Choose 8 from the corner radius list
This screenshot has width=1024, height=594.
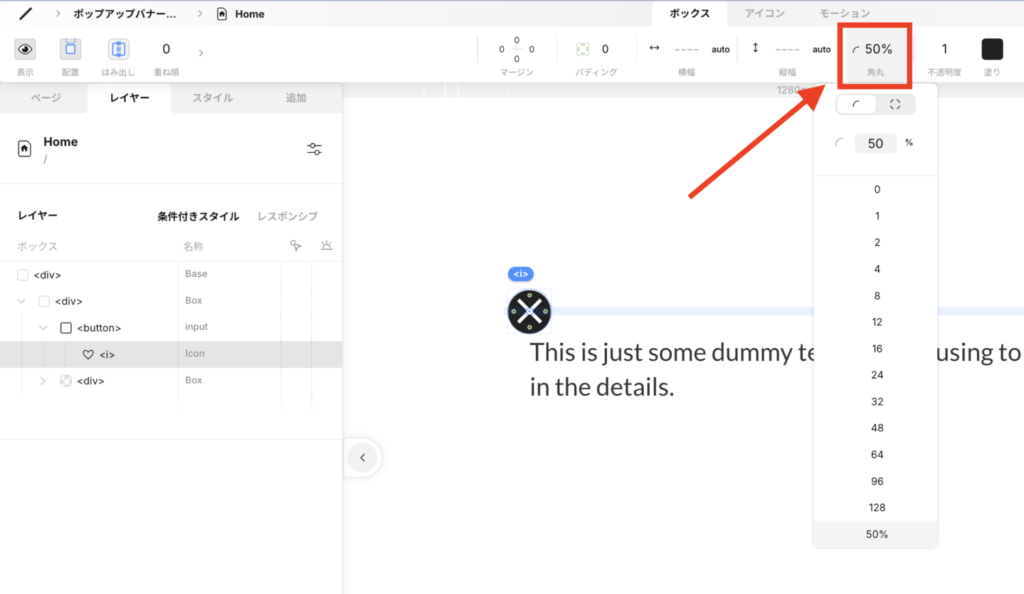click(x=876, y=296)
